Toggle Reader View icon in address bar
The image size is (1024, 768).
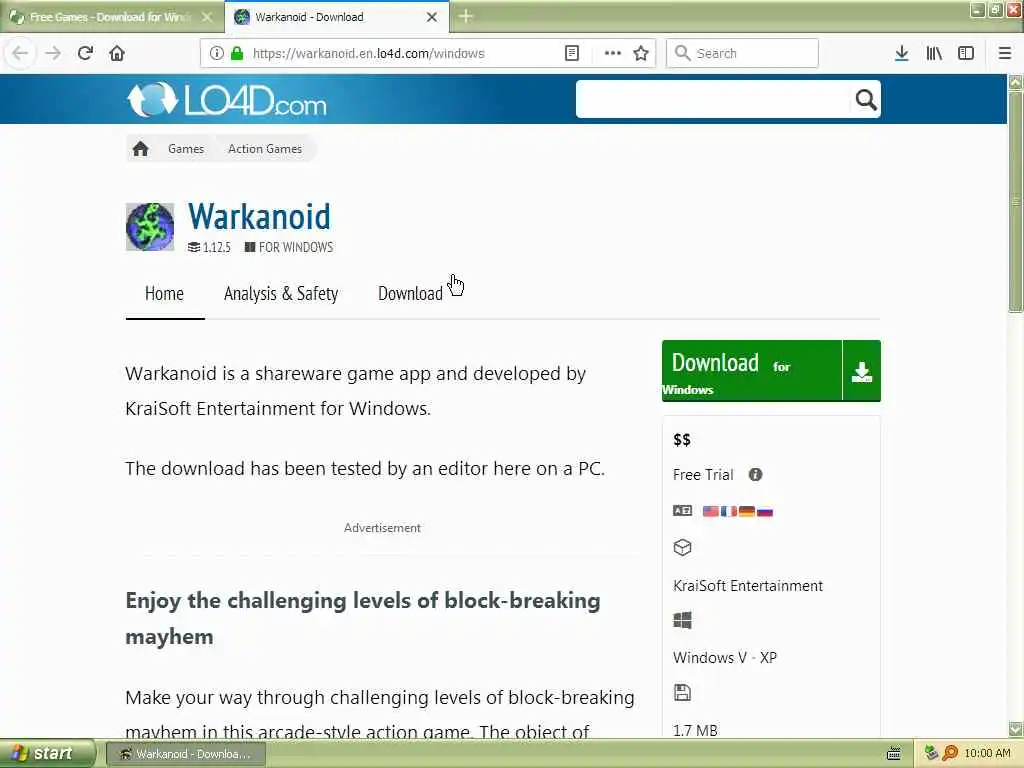pyautogui.click(x=571, y=54)
